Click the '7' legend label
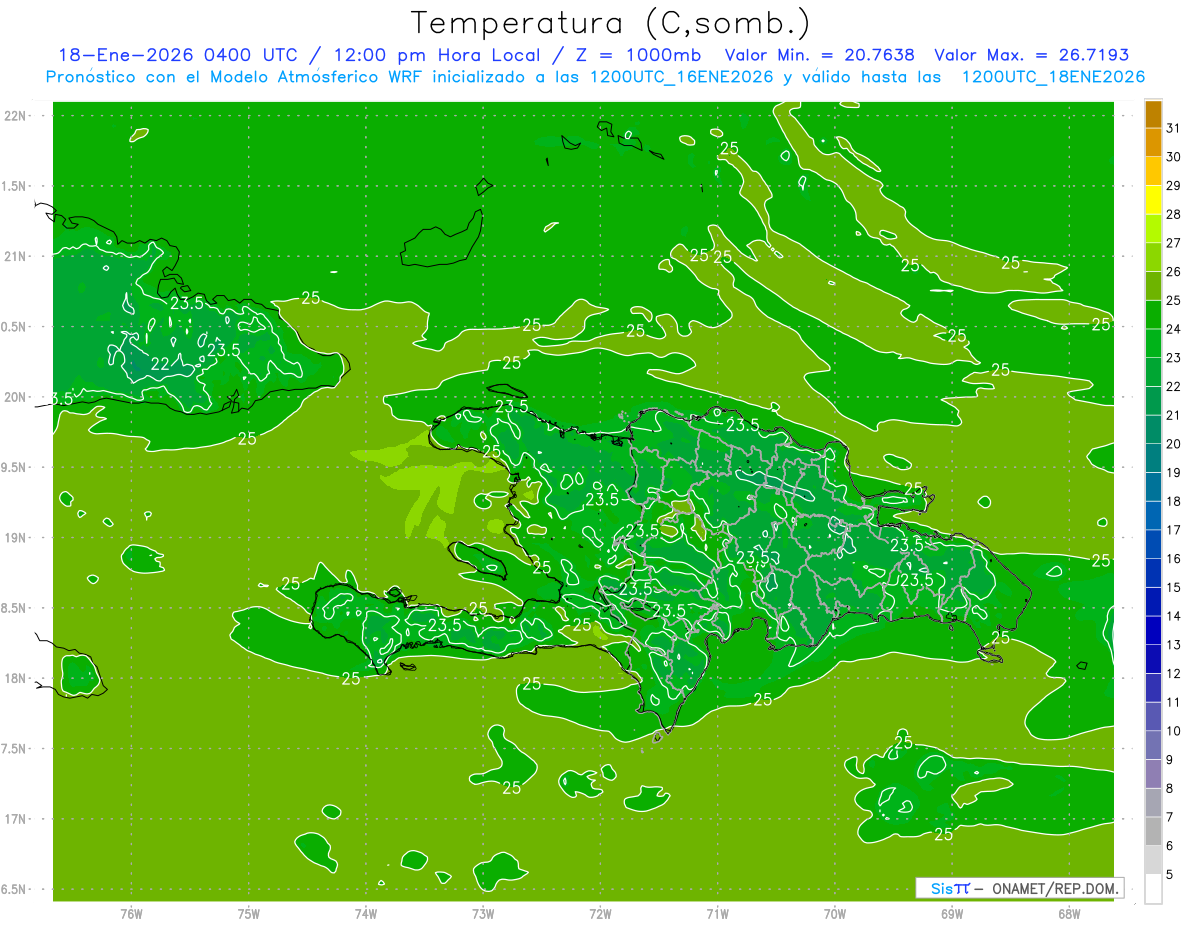 1170,817
